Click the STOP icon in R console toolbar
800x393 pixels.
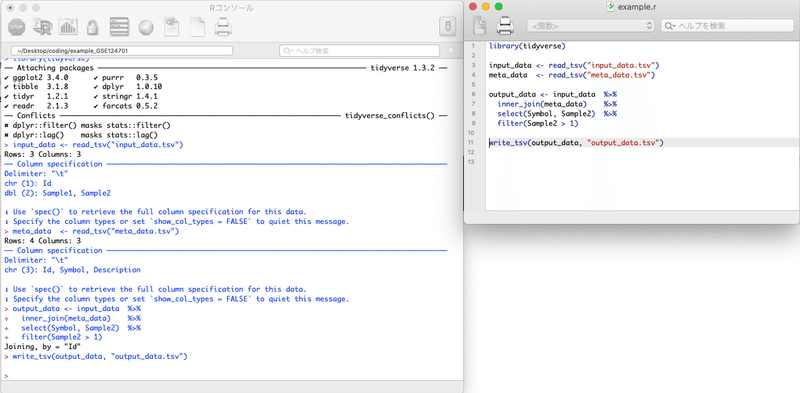coord(17,27)
